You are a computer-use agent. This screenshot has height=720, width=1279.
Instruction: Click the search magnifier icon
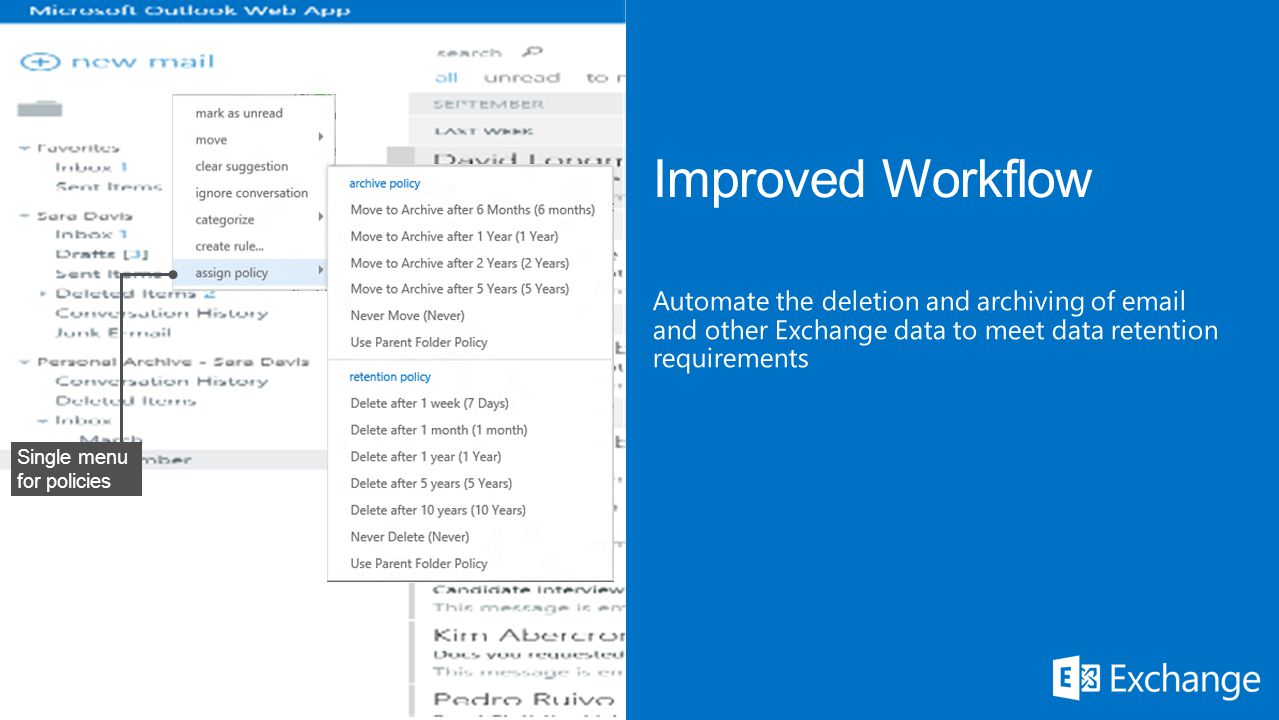532,53
